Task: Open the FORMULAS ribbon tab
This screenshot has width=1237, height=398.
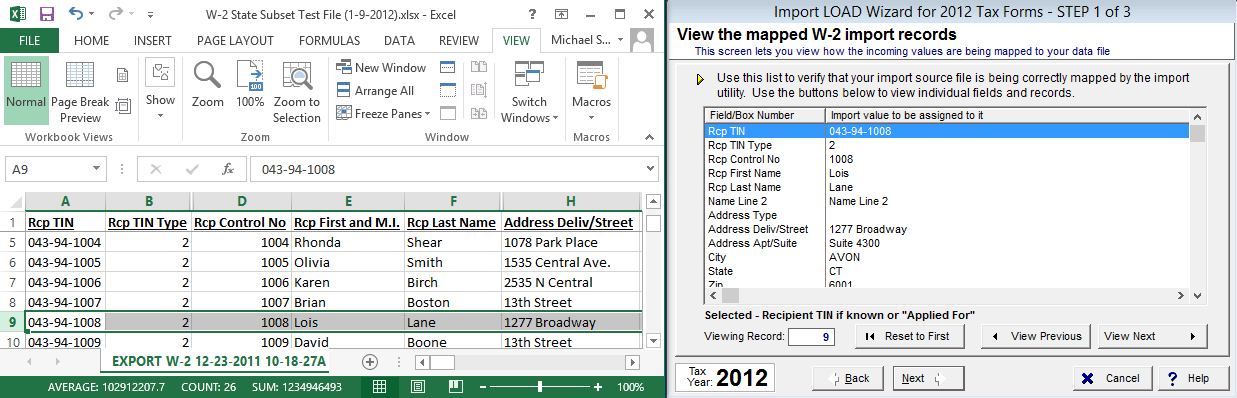Action: (x=331, y=41)
